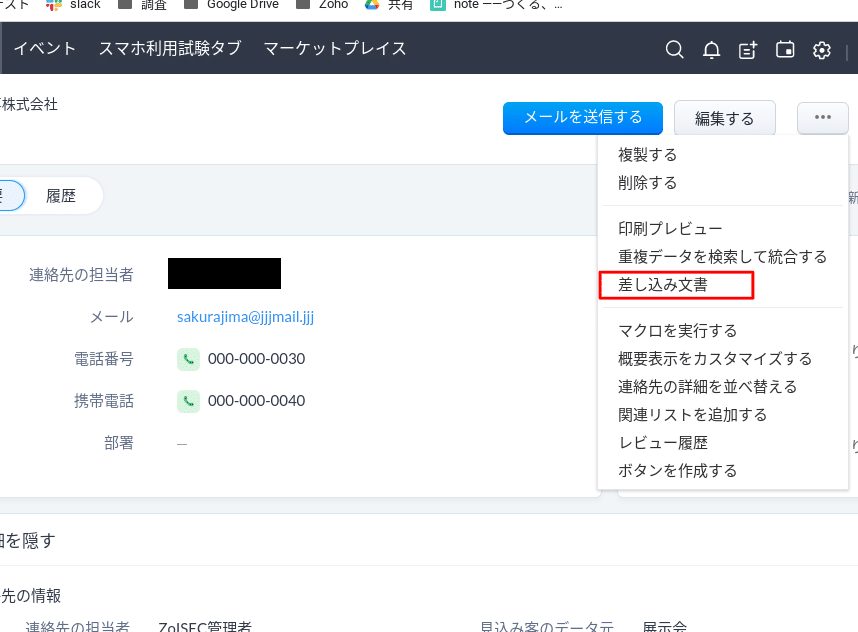Click the 展示会 lead source value

point(664,627)
